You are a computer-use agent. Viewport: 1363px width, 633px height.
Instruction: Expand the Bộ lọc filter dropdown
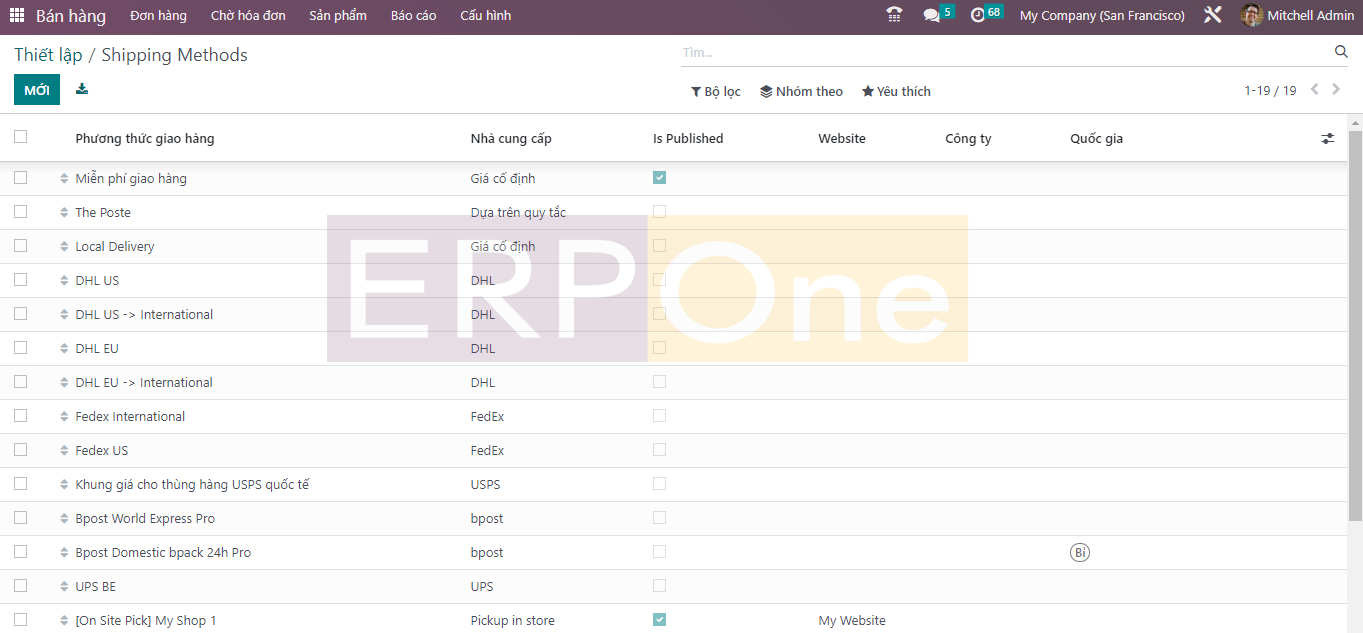point(715,91)
